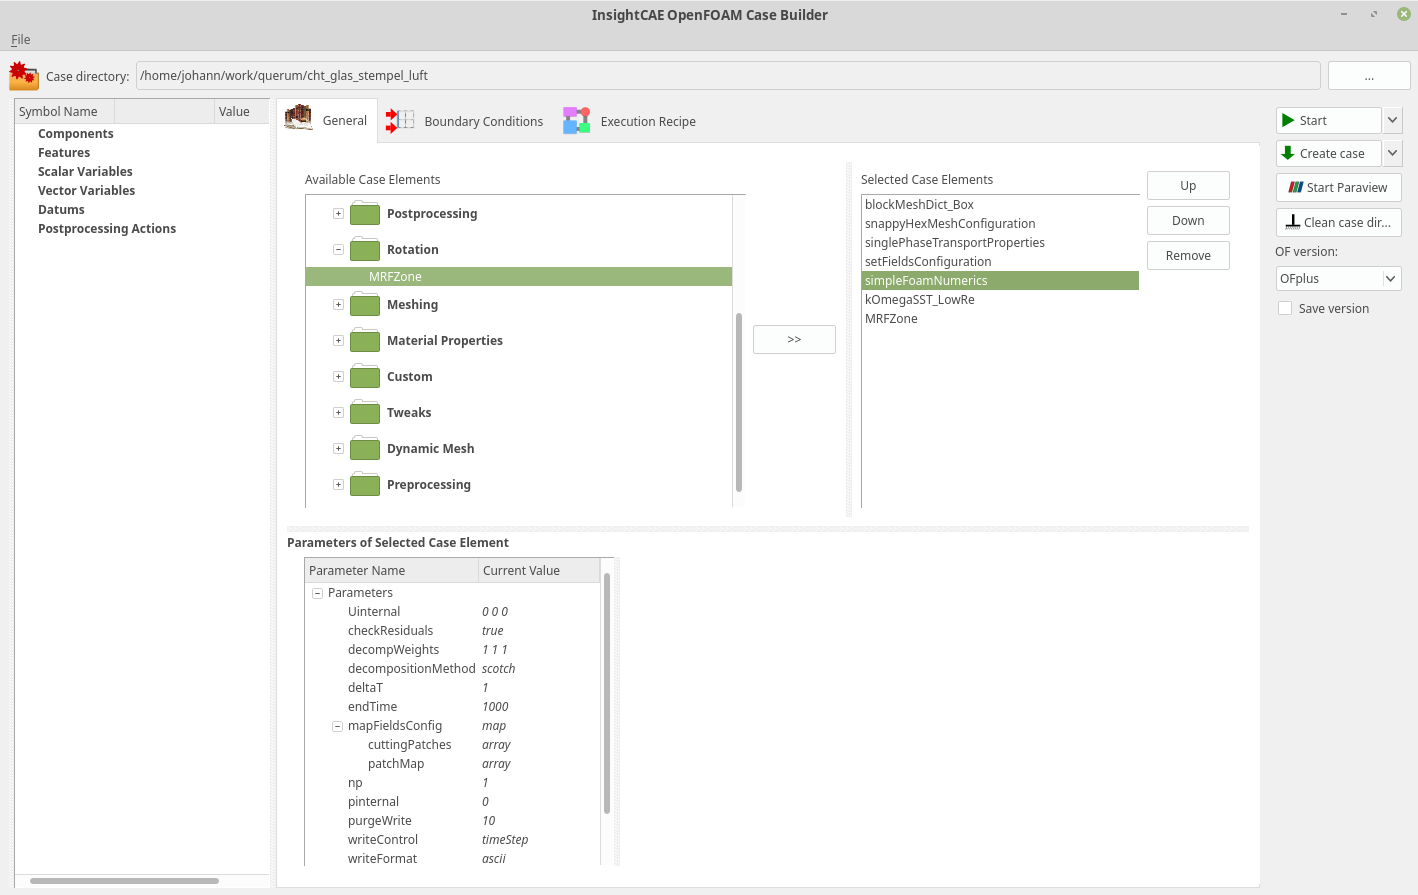1418x895 pixels.
Task: Click the Custom folder icon
Action: 365,376
